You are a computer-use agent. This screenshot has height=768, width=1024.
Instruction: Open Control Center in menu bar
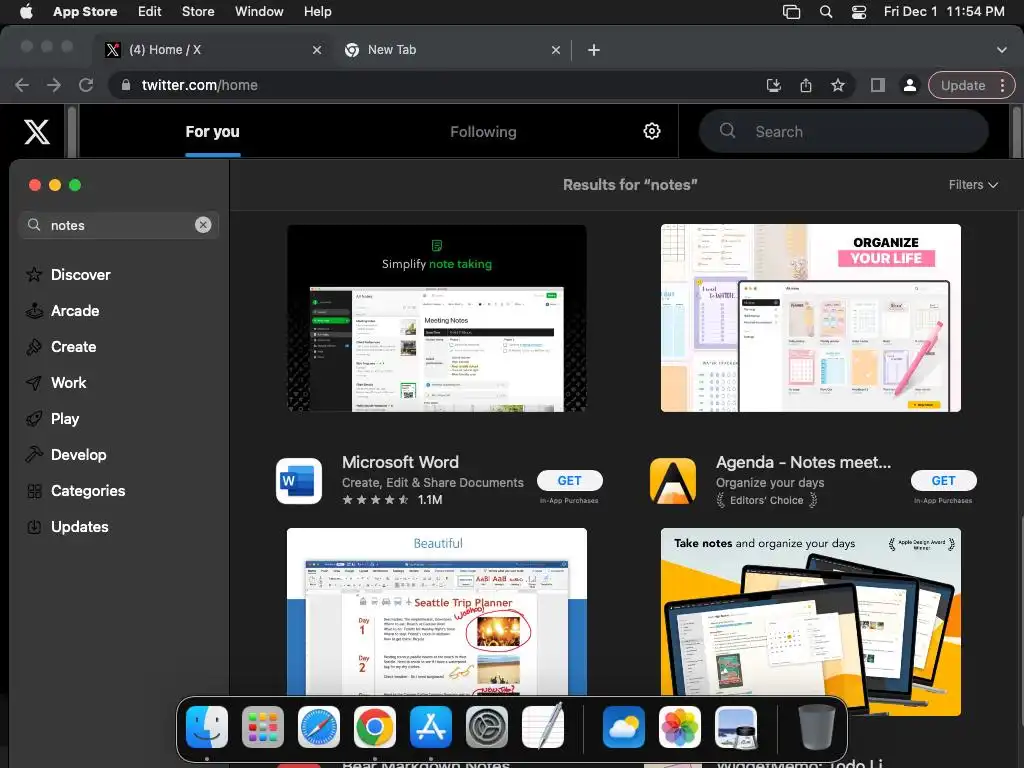[x=859, y=12]
